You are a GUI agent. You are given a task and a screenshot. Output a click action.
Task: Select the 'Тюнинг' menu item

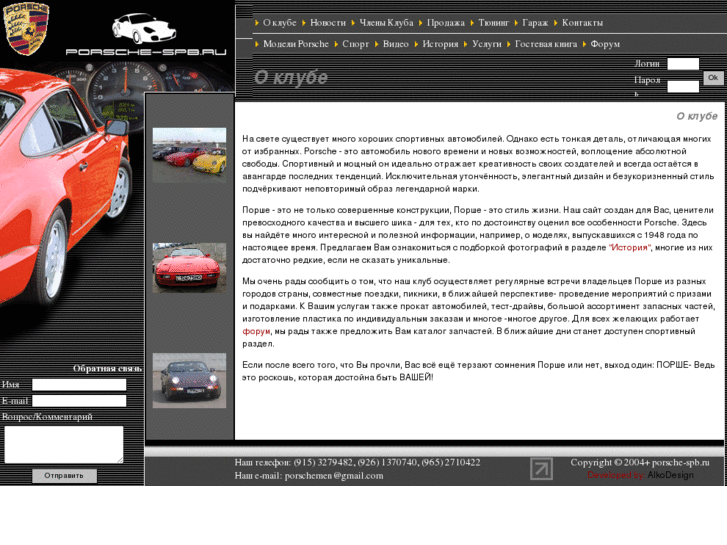click(493, 23)
